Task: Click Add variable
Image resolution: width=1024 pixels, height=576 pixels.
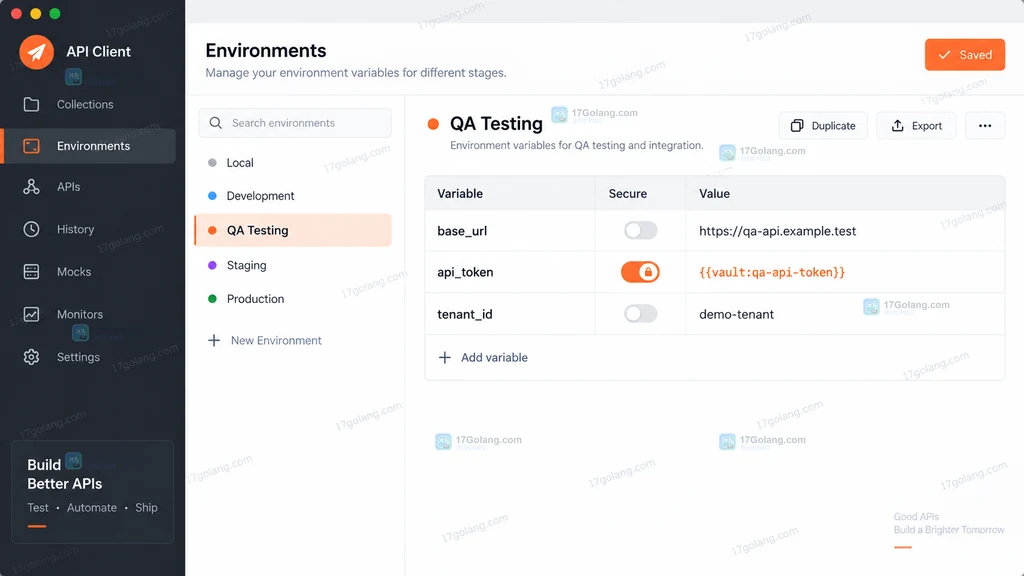Action: point(494,357)
